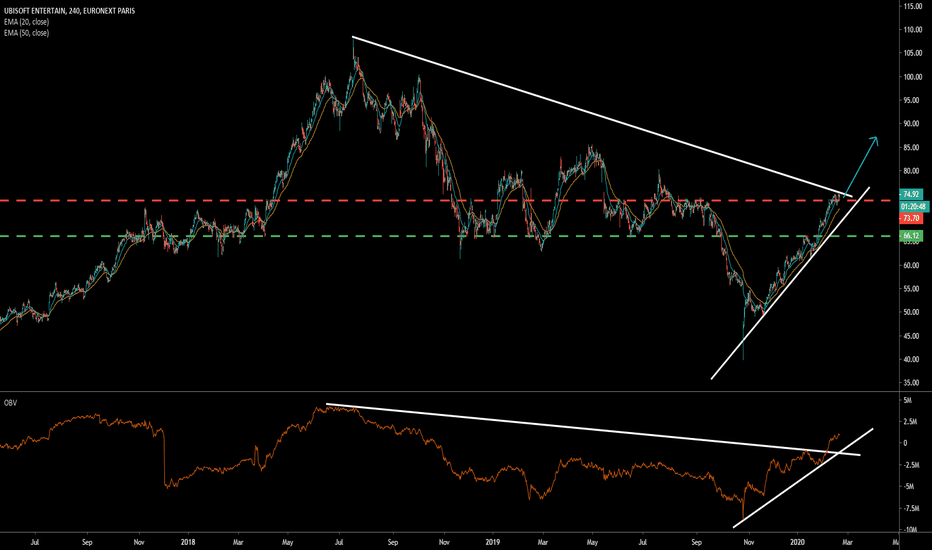The height and width of the screenshot is (550, 932).
Task: Click the 95.00 price axis label
Action: [912, 100]
